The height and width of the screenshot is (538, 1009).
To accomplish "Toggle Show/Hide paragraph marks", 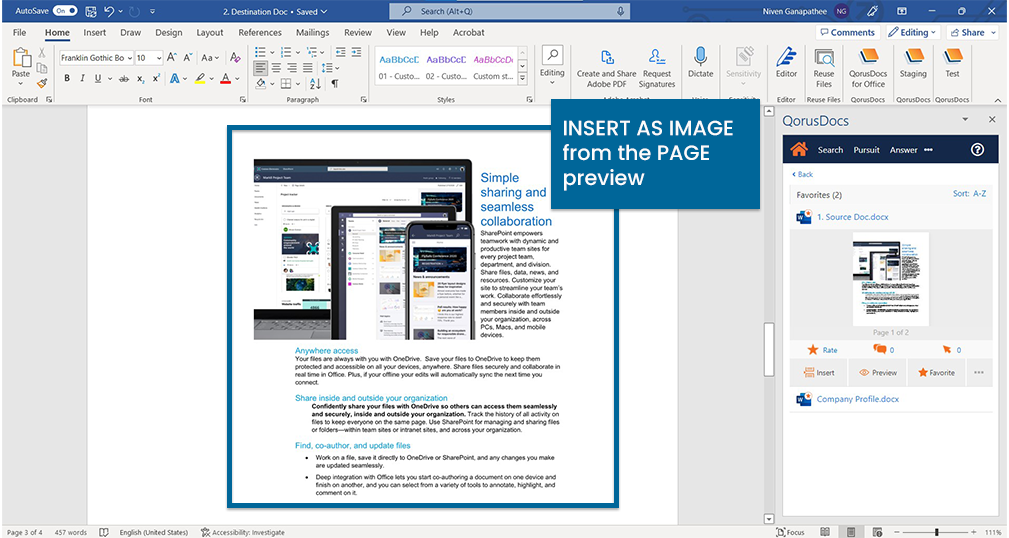I will 335,83.
